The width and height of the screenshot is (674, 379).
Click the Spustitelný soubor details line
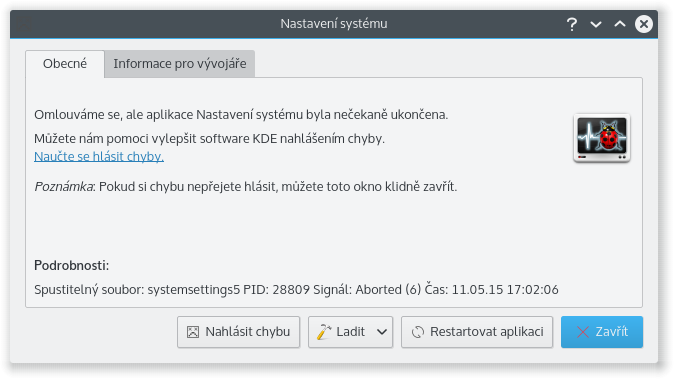tap(296, 289)
